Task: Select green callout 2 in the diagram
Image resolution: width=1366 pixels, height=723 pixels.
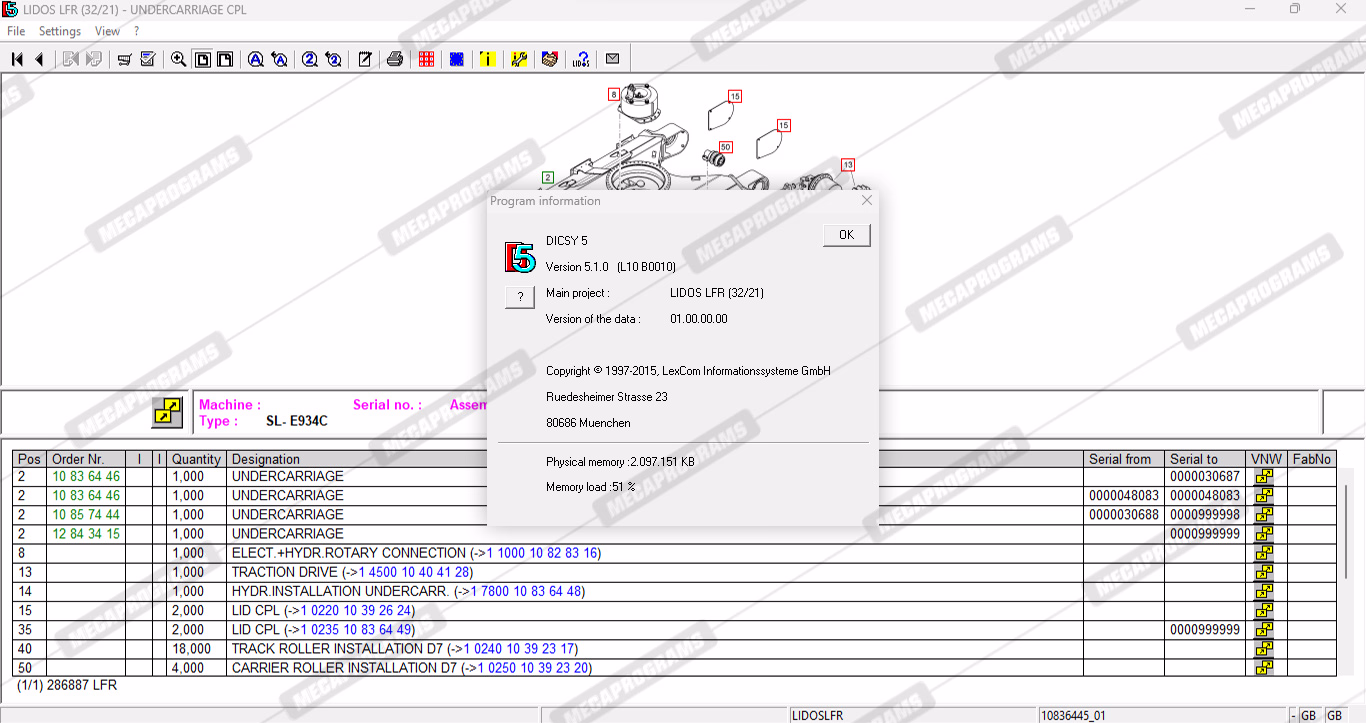Action: (548, 177)
